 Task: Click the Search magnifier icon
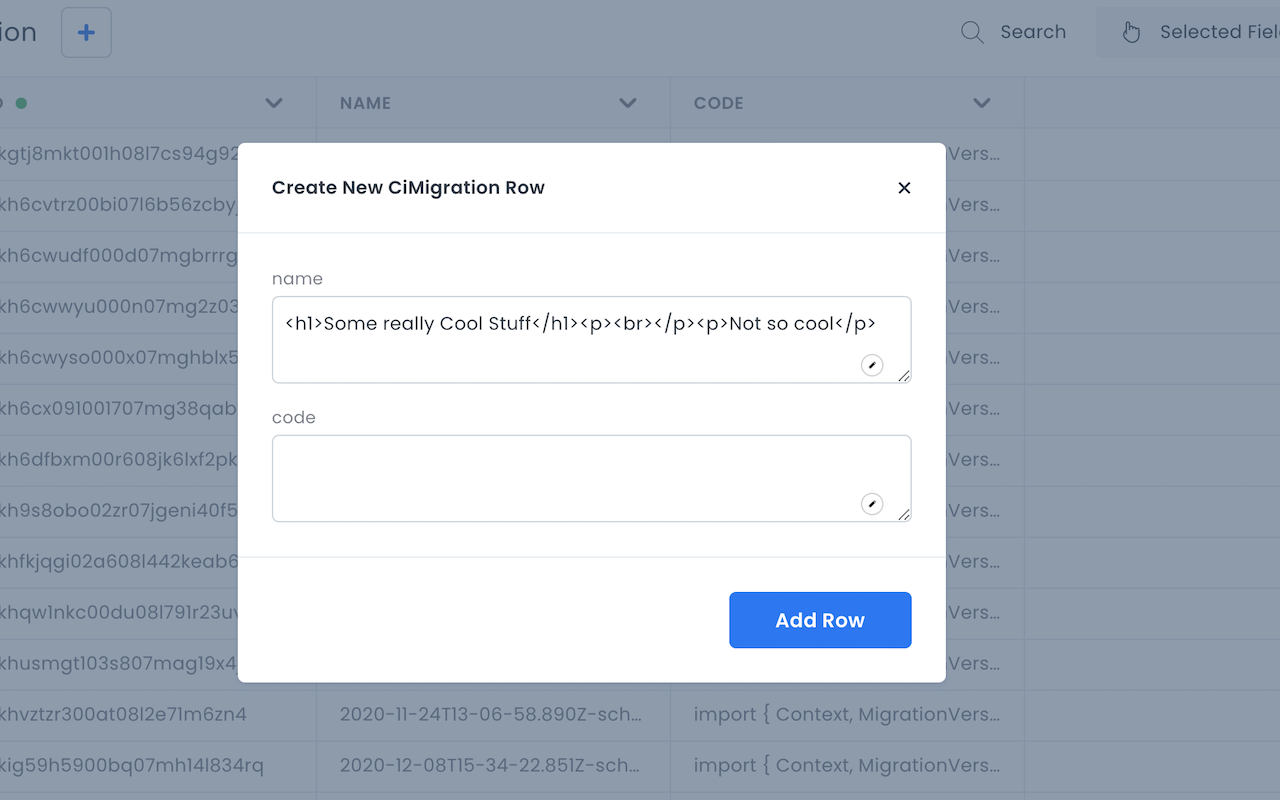click(x=972, y=32)
